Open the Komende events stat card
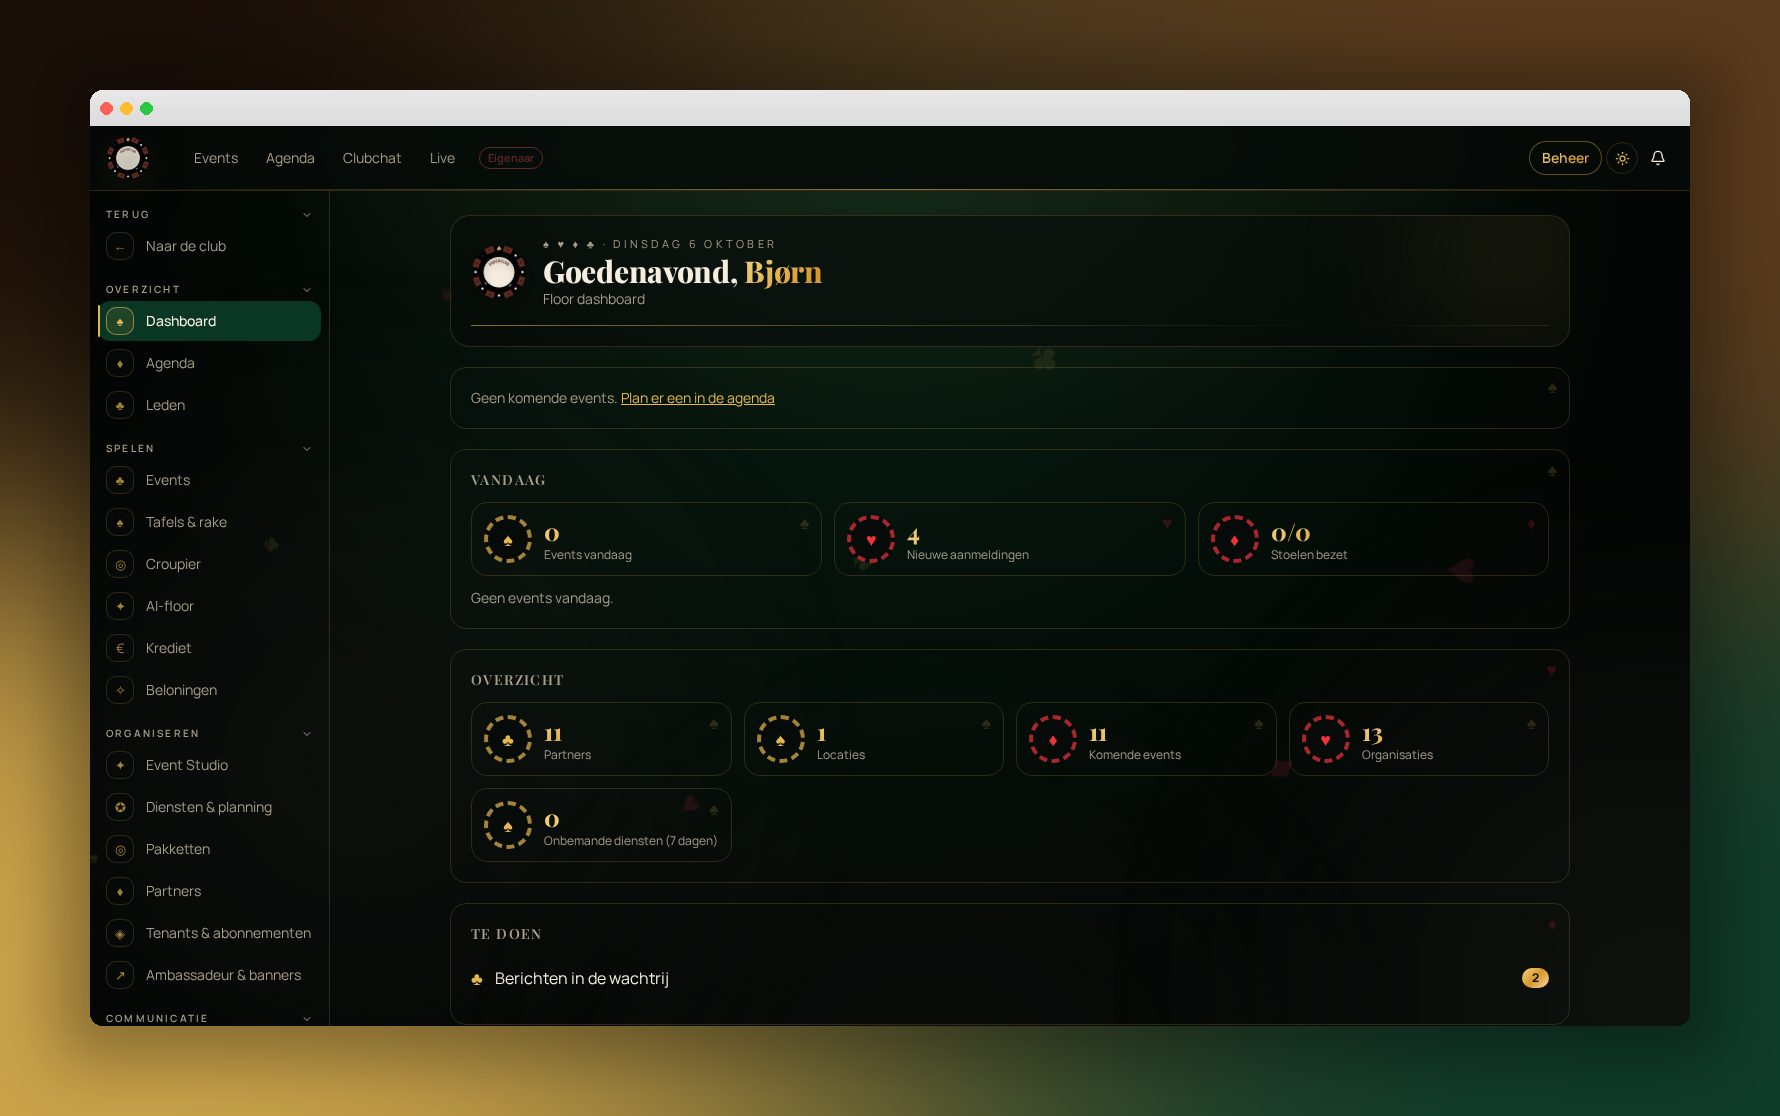The height and width of the screenshot is (1116, 1780). (1146, 739)
